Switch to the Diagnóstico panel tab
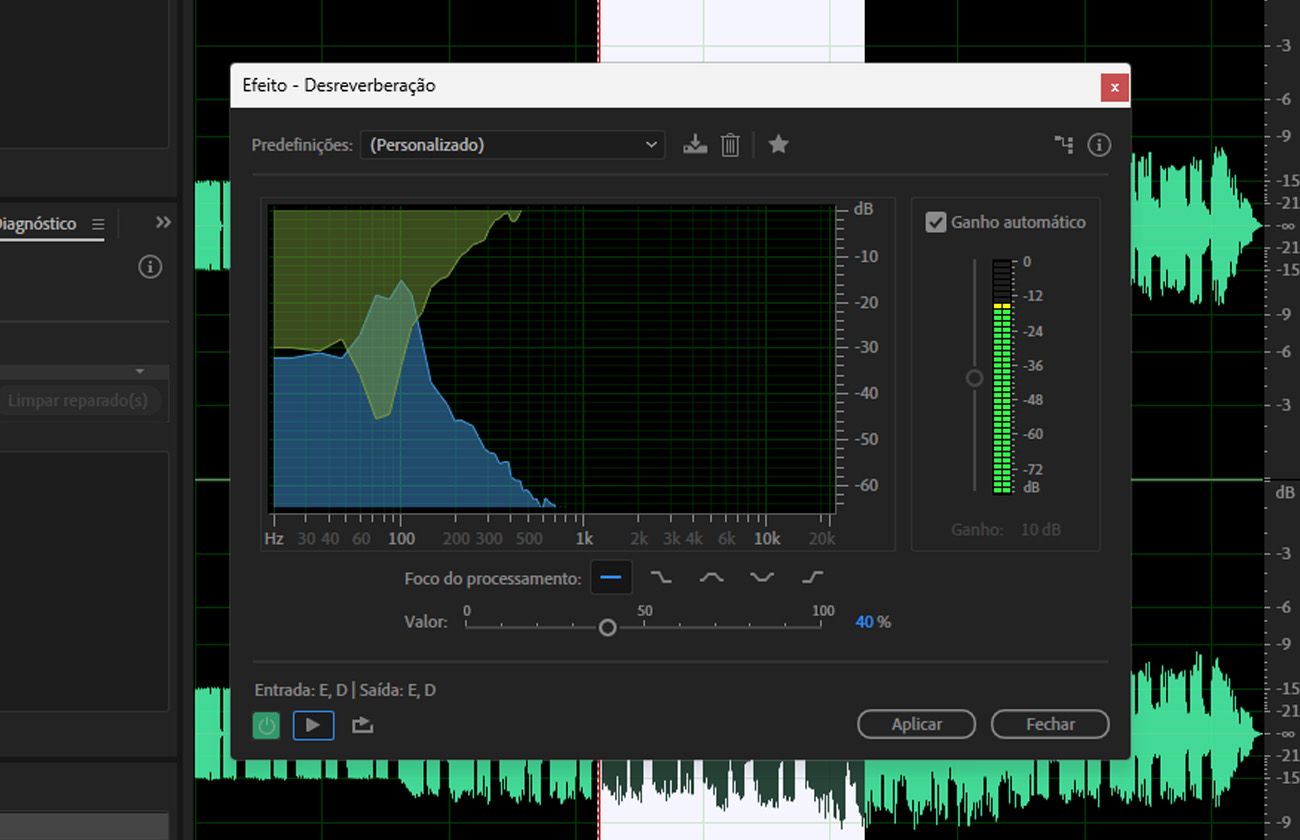 (38, 224)
